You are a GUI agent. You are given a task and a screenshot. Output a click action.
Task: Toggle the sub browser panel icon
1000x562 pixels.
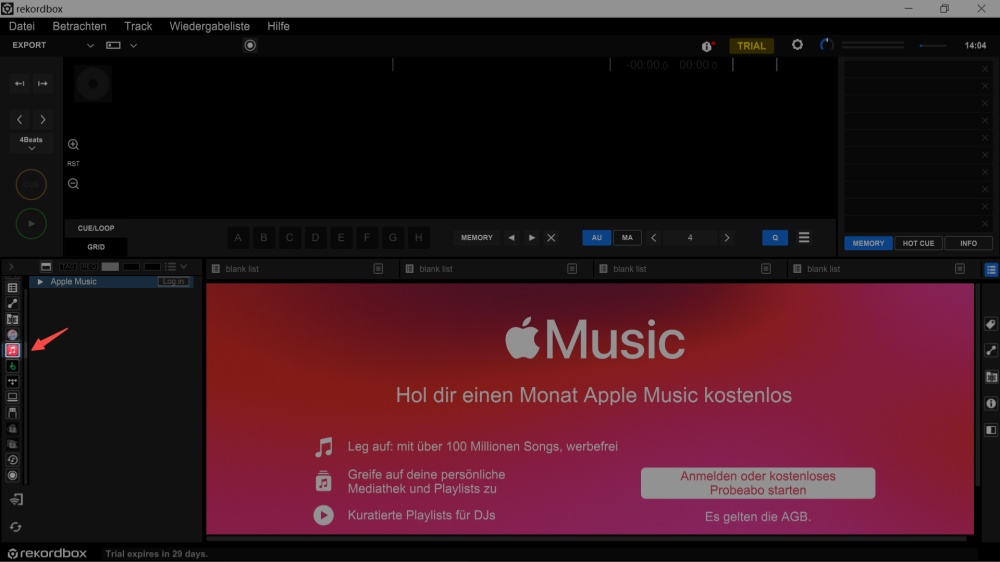click(990, 430)
